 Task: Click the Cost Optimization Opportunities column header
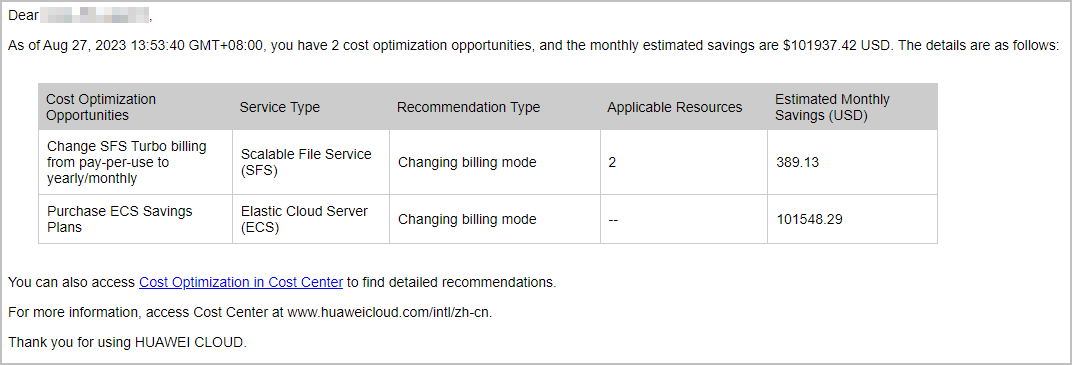[x=135, y=107]
